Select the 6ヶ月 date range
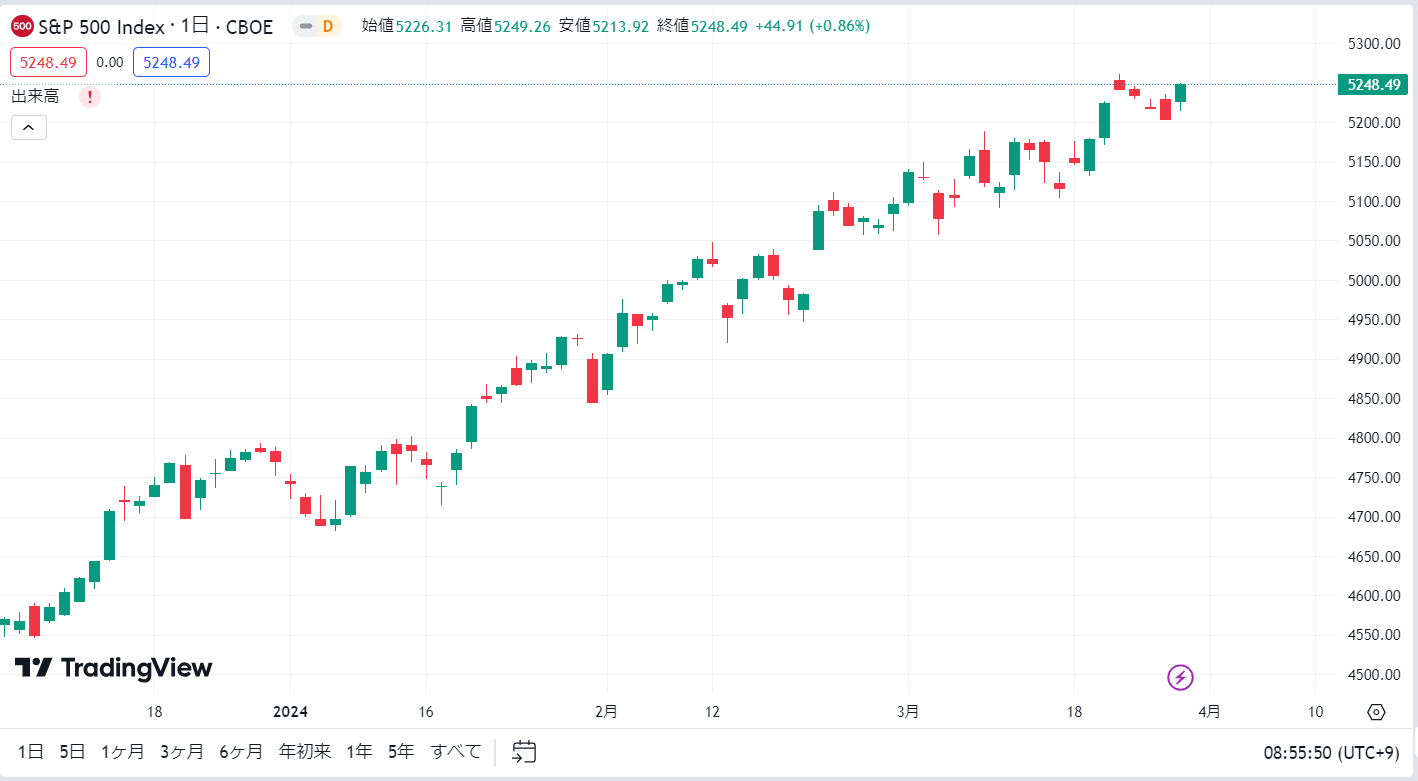Viewport: 1418px width, 781px height. point(241,752)
